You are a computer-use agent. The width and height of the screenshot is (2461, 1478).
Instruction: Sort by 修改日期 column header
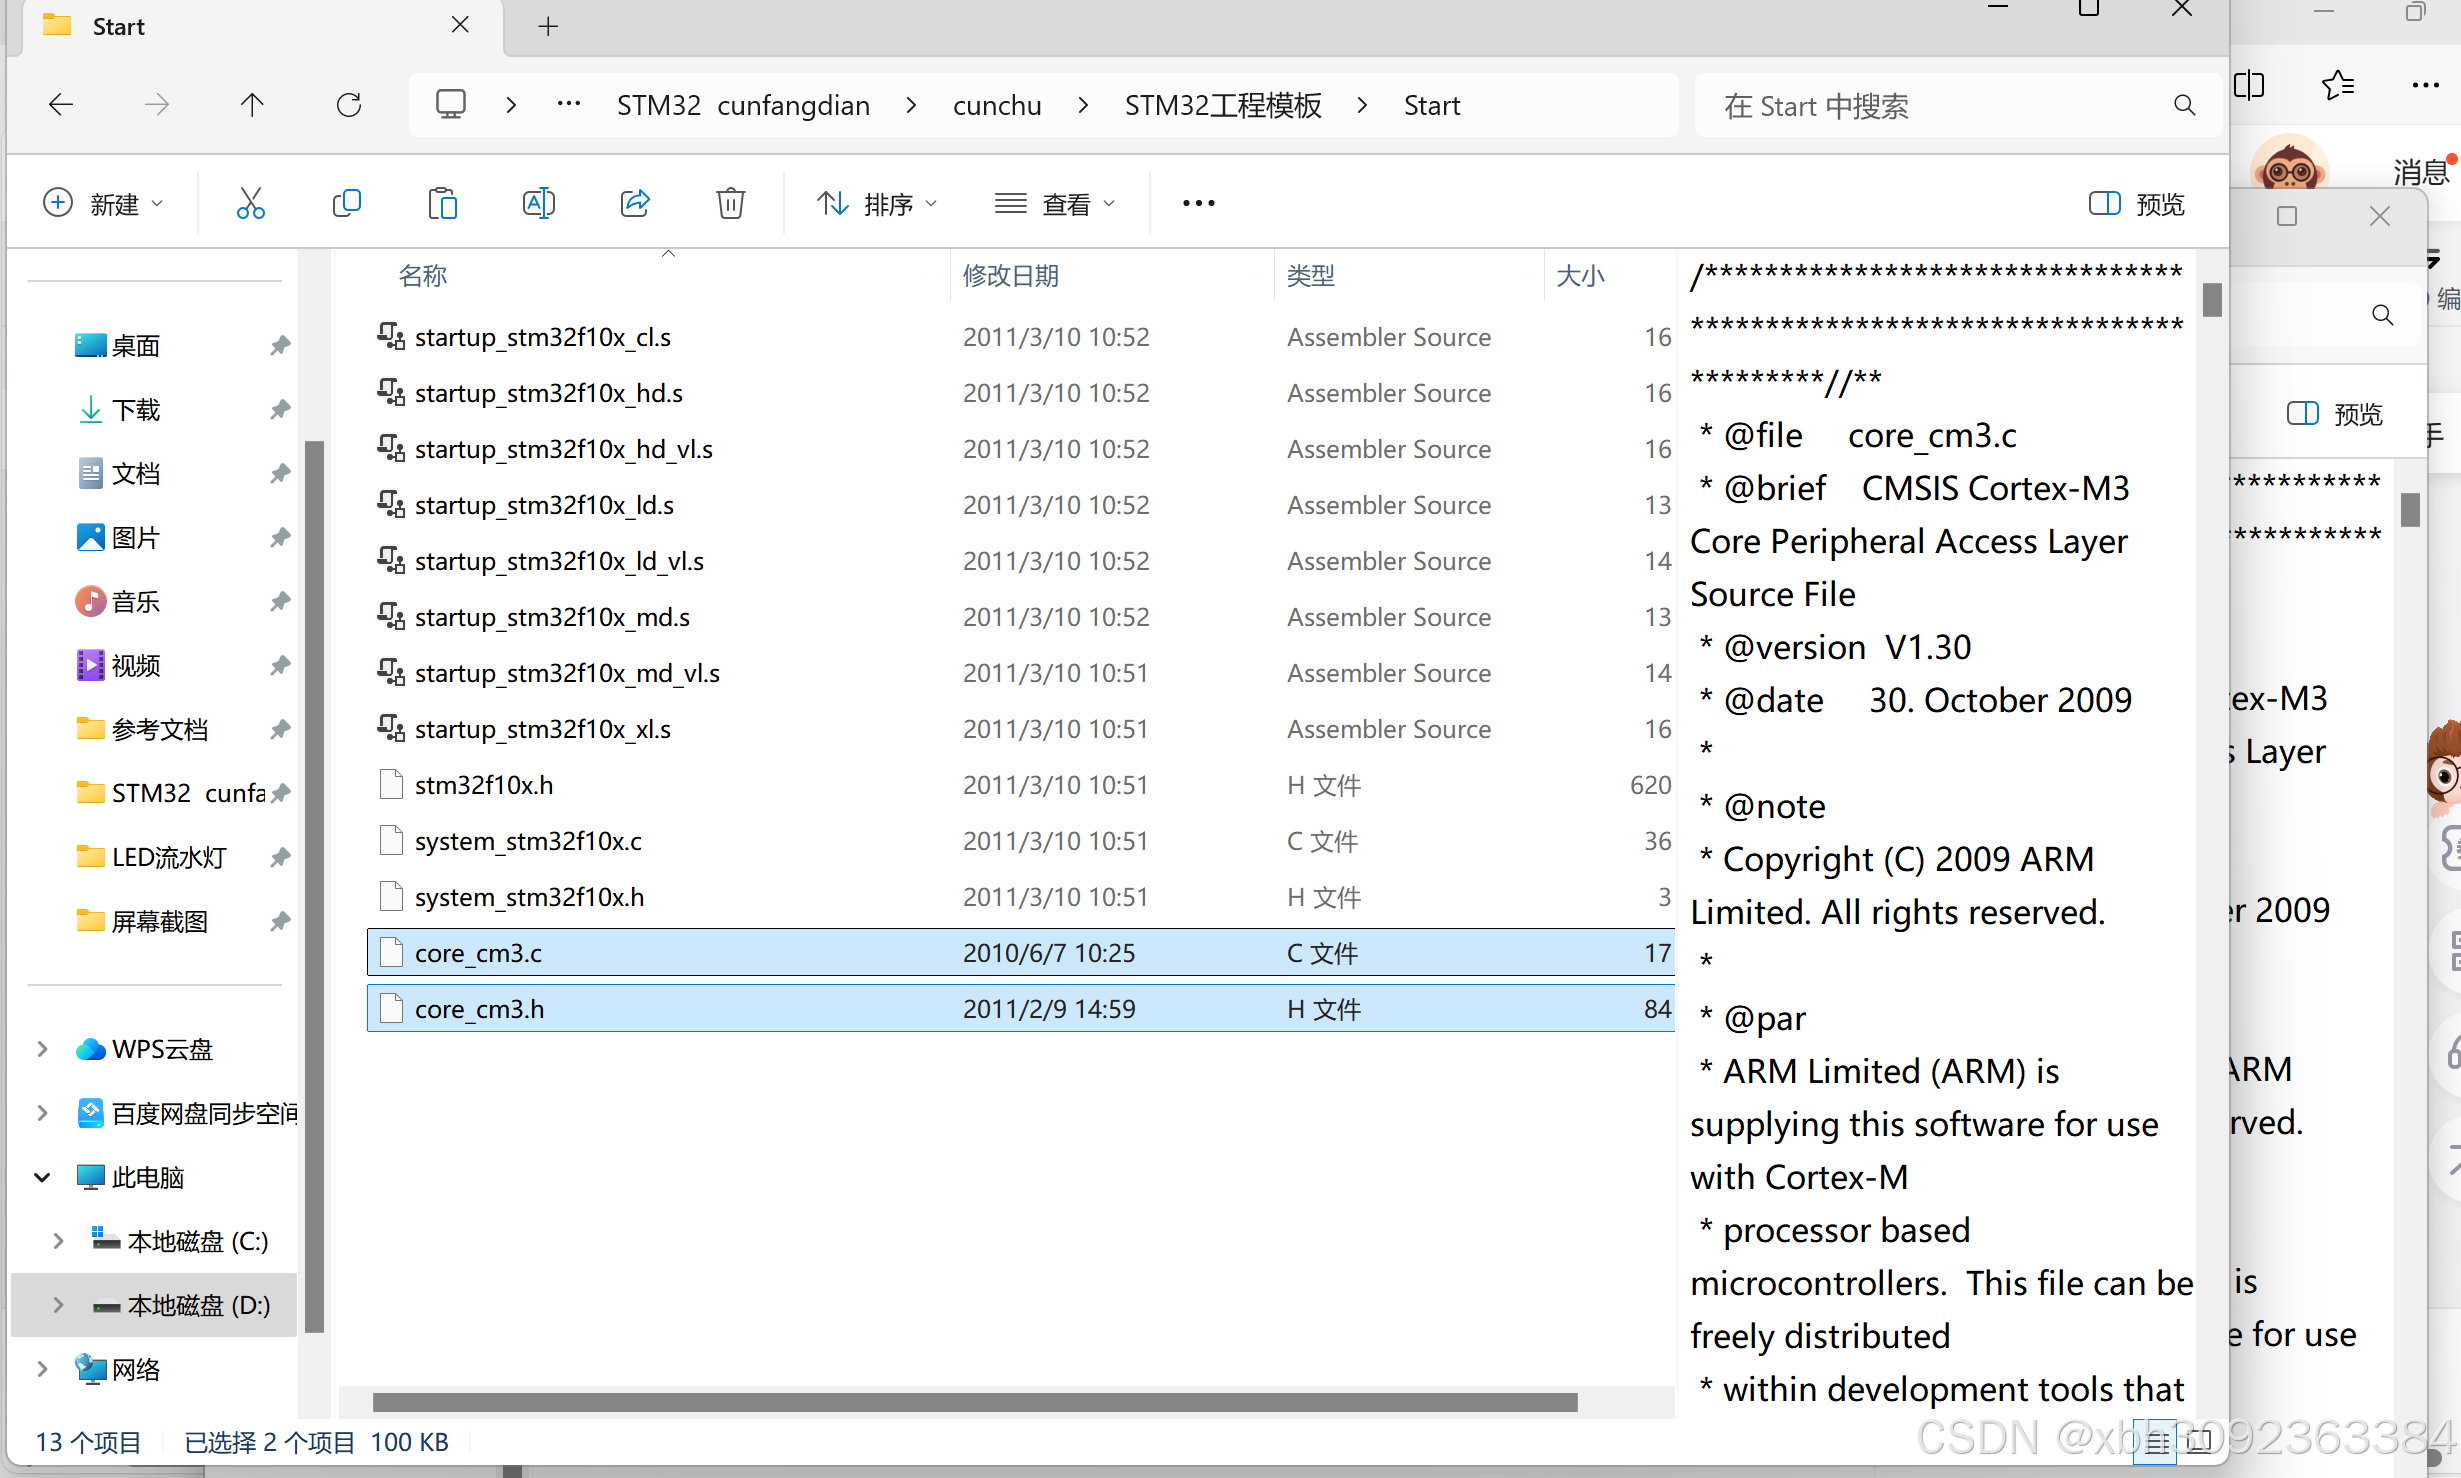[1010, 276]
